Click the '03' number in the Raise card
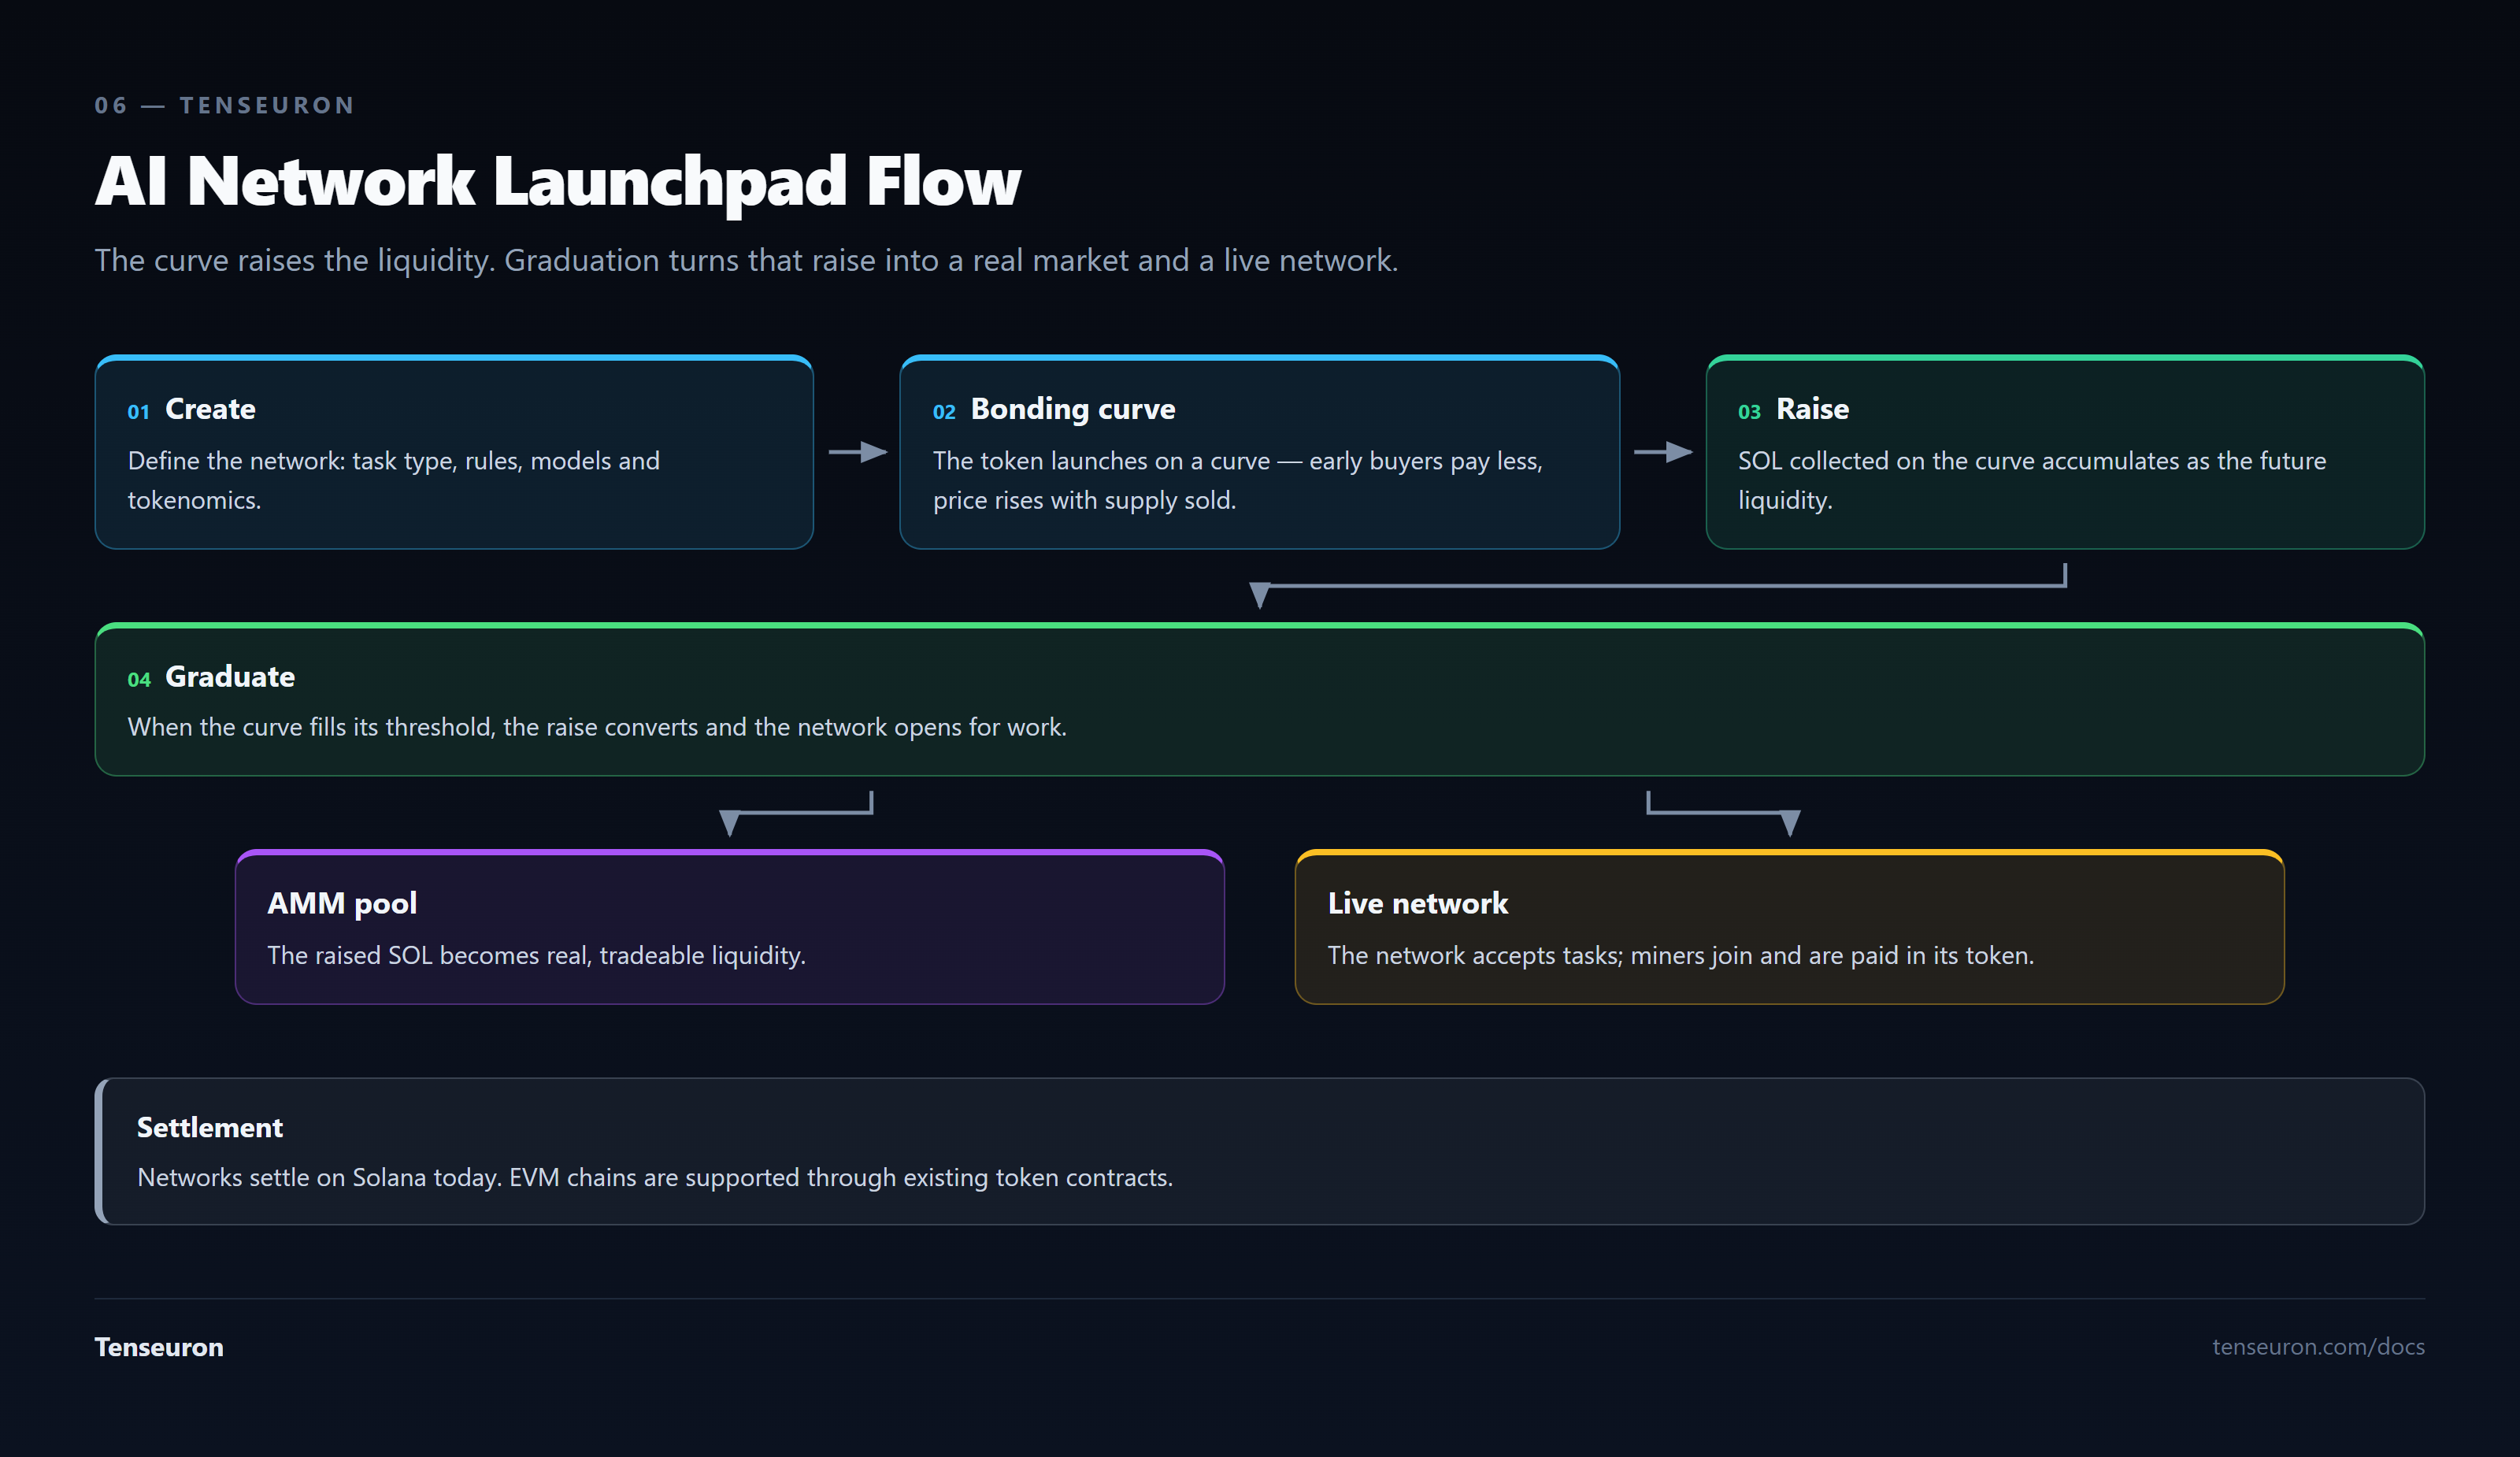 (x=1749, y=412)
